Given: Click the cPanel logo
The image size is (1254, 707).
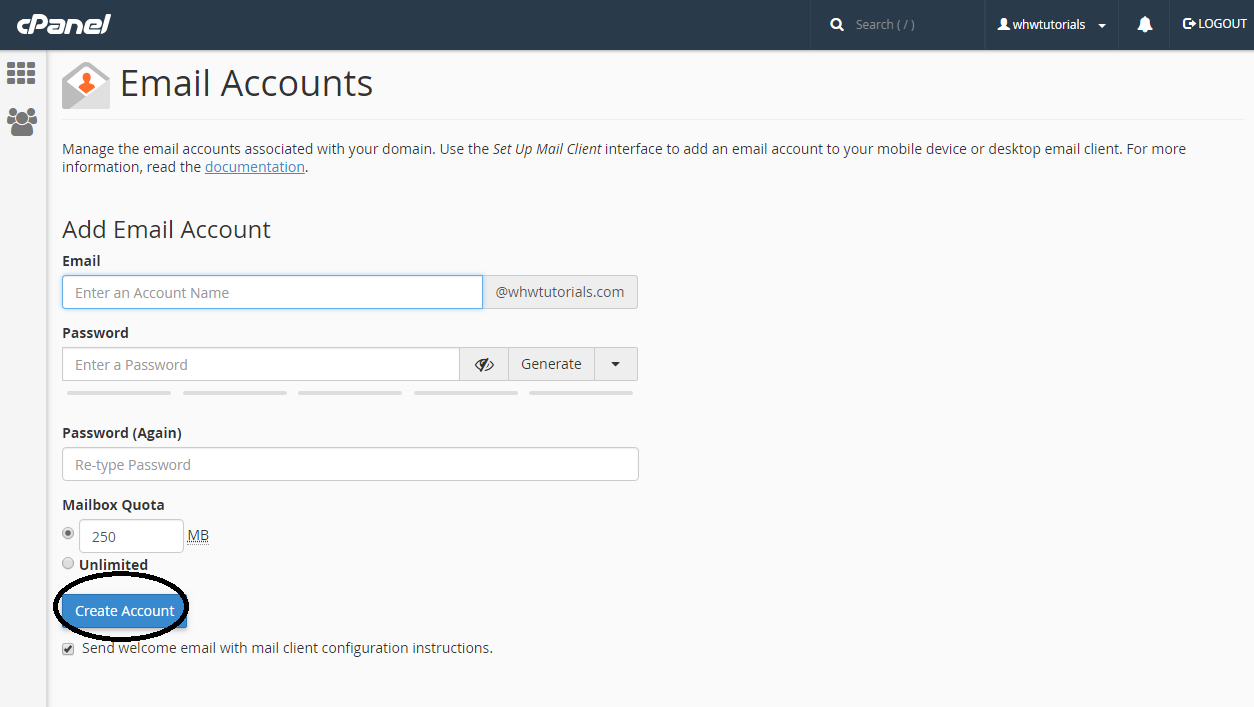Looking at the screenshot, I should point(63,24).
